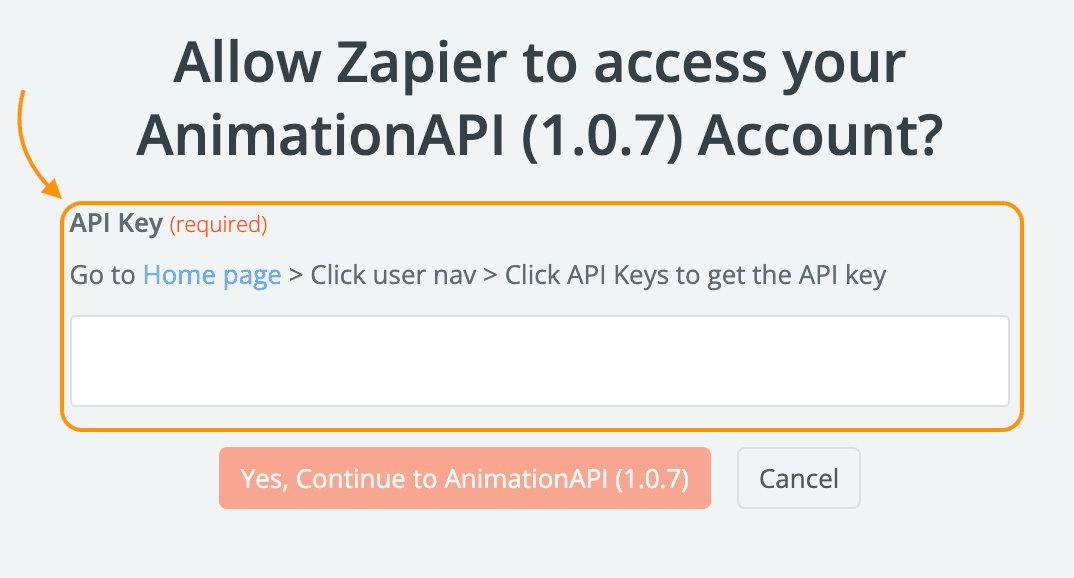Open the Home page from the instructions text
The height and width of the screenshot is (578, 1074).
tap(211, 274)
